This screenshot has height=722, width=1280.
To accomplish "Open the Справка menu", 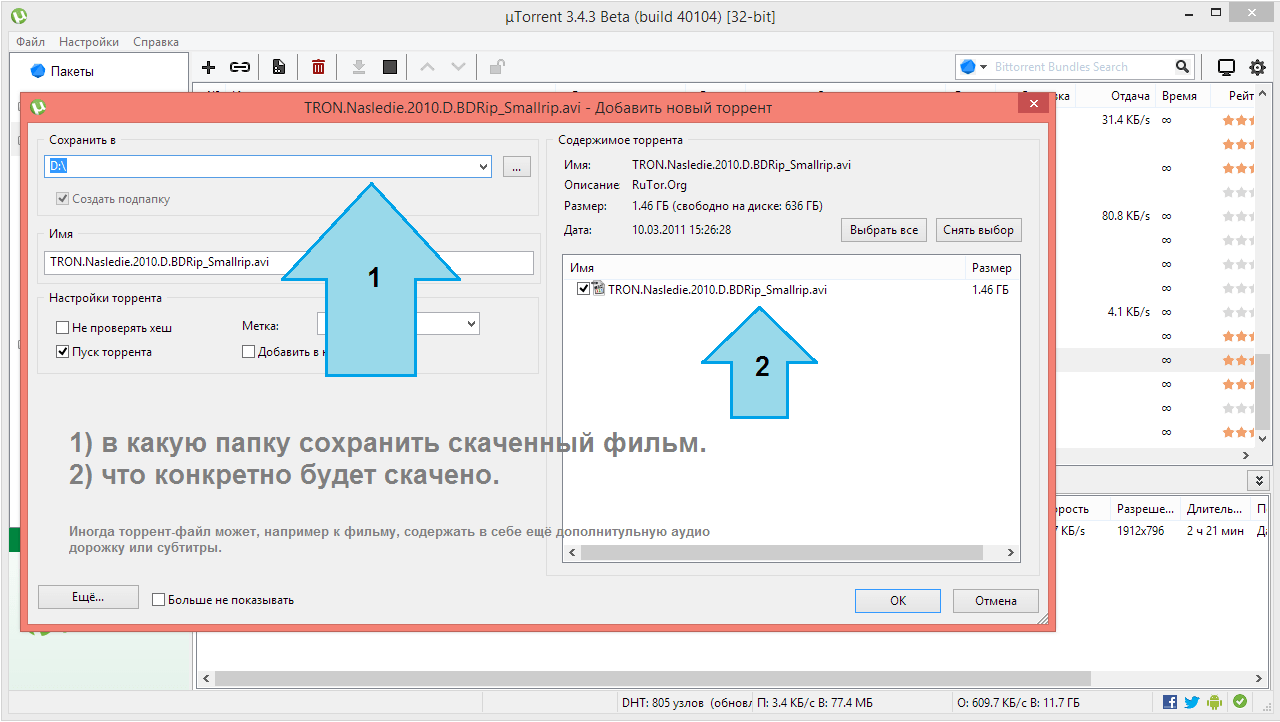I will pos(156,42).
